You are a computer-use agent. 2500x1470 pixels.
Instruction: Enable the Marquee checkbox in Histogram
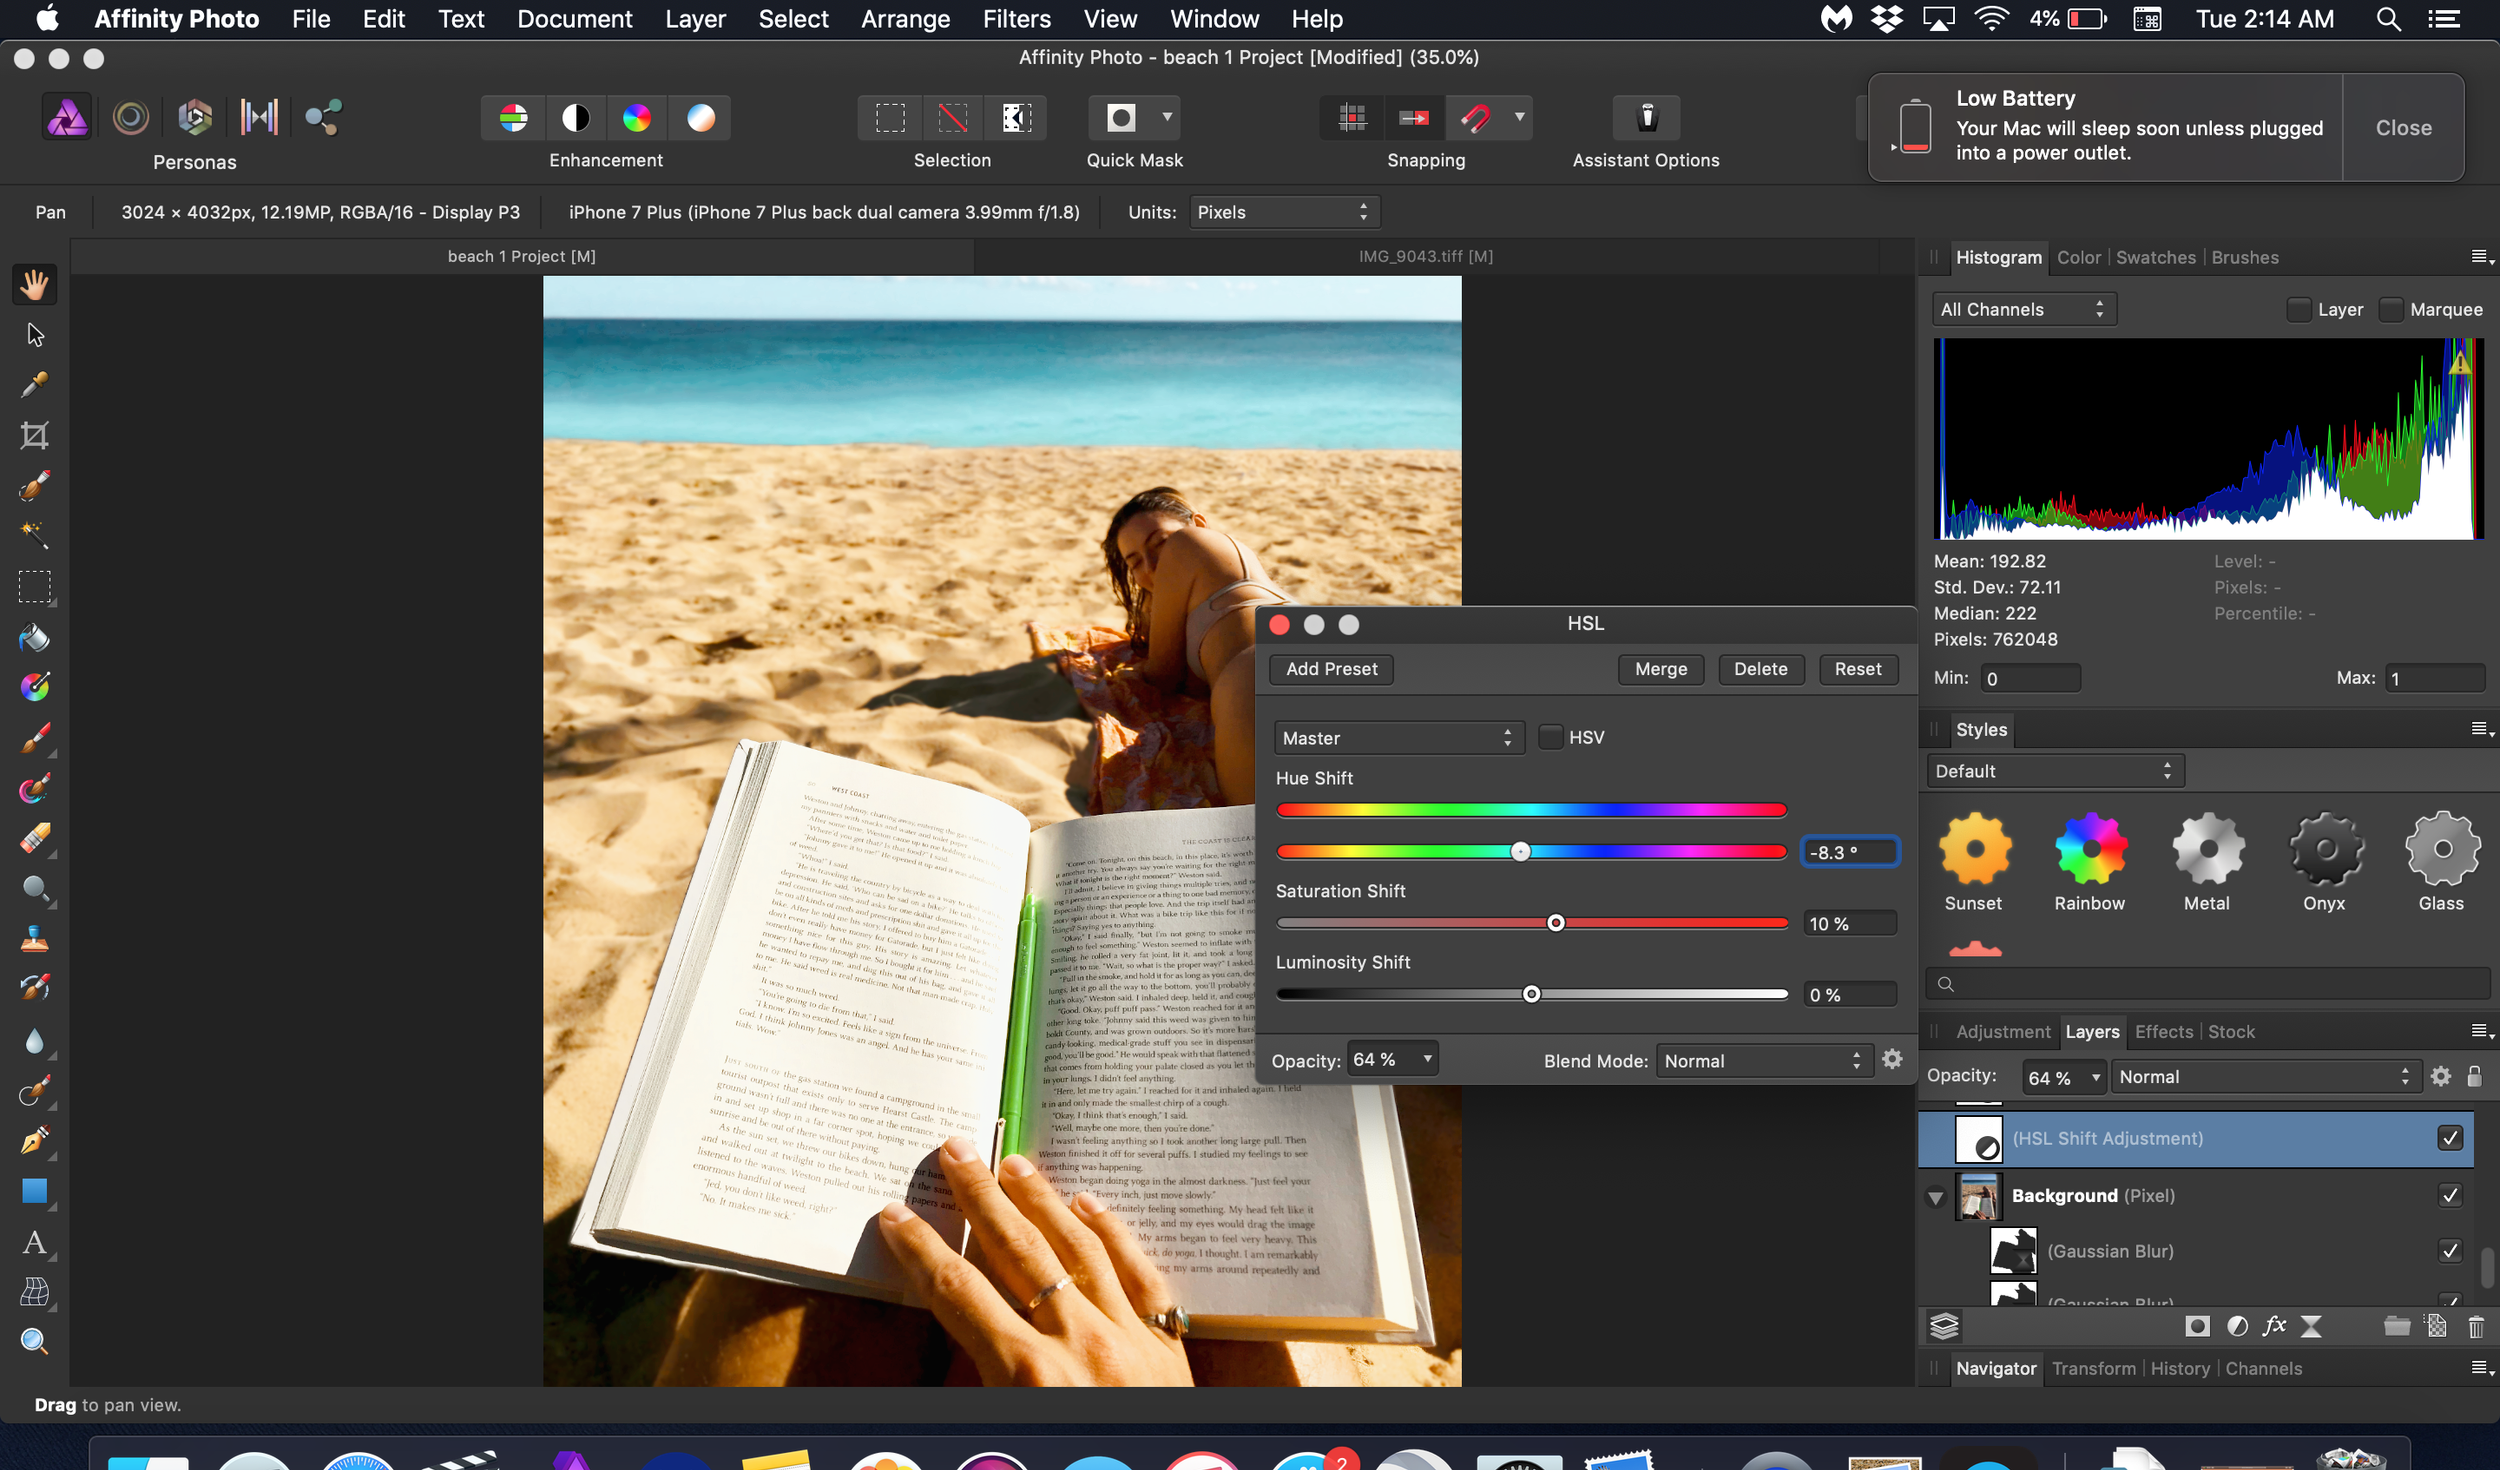tap(2390, 310)
